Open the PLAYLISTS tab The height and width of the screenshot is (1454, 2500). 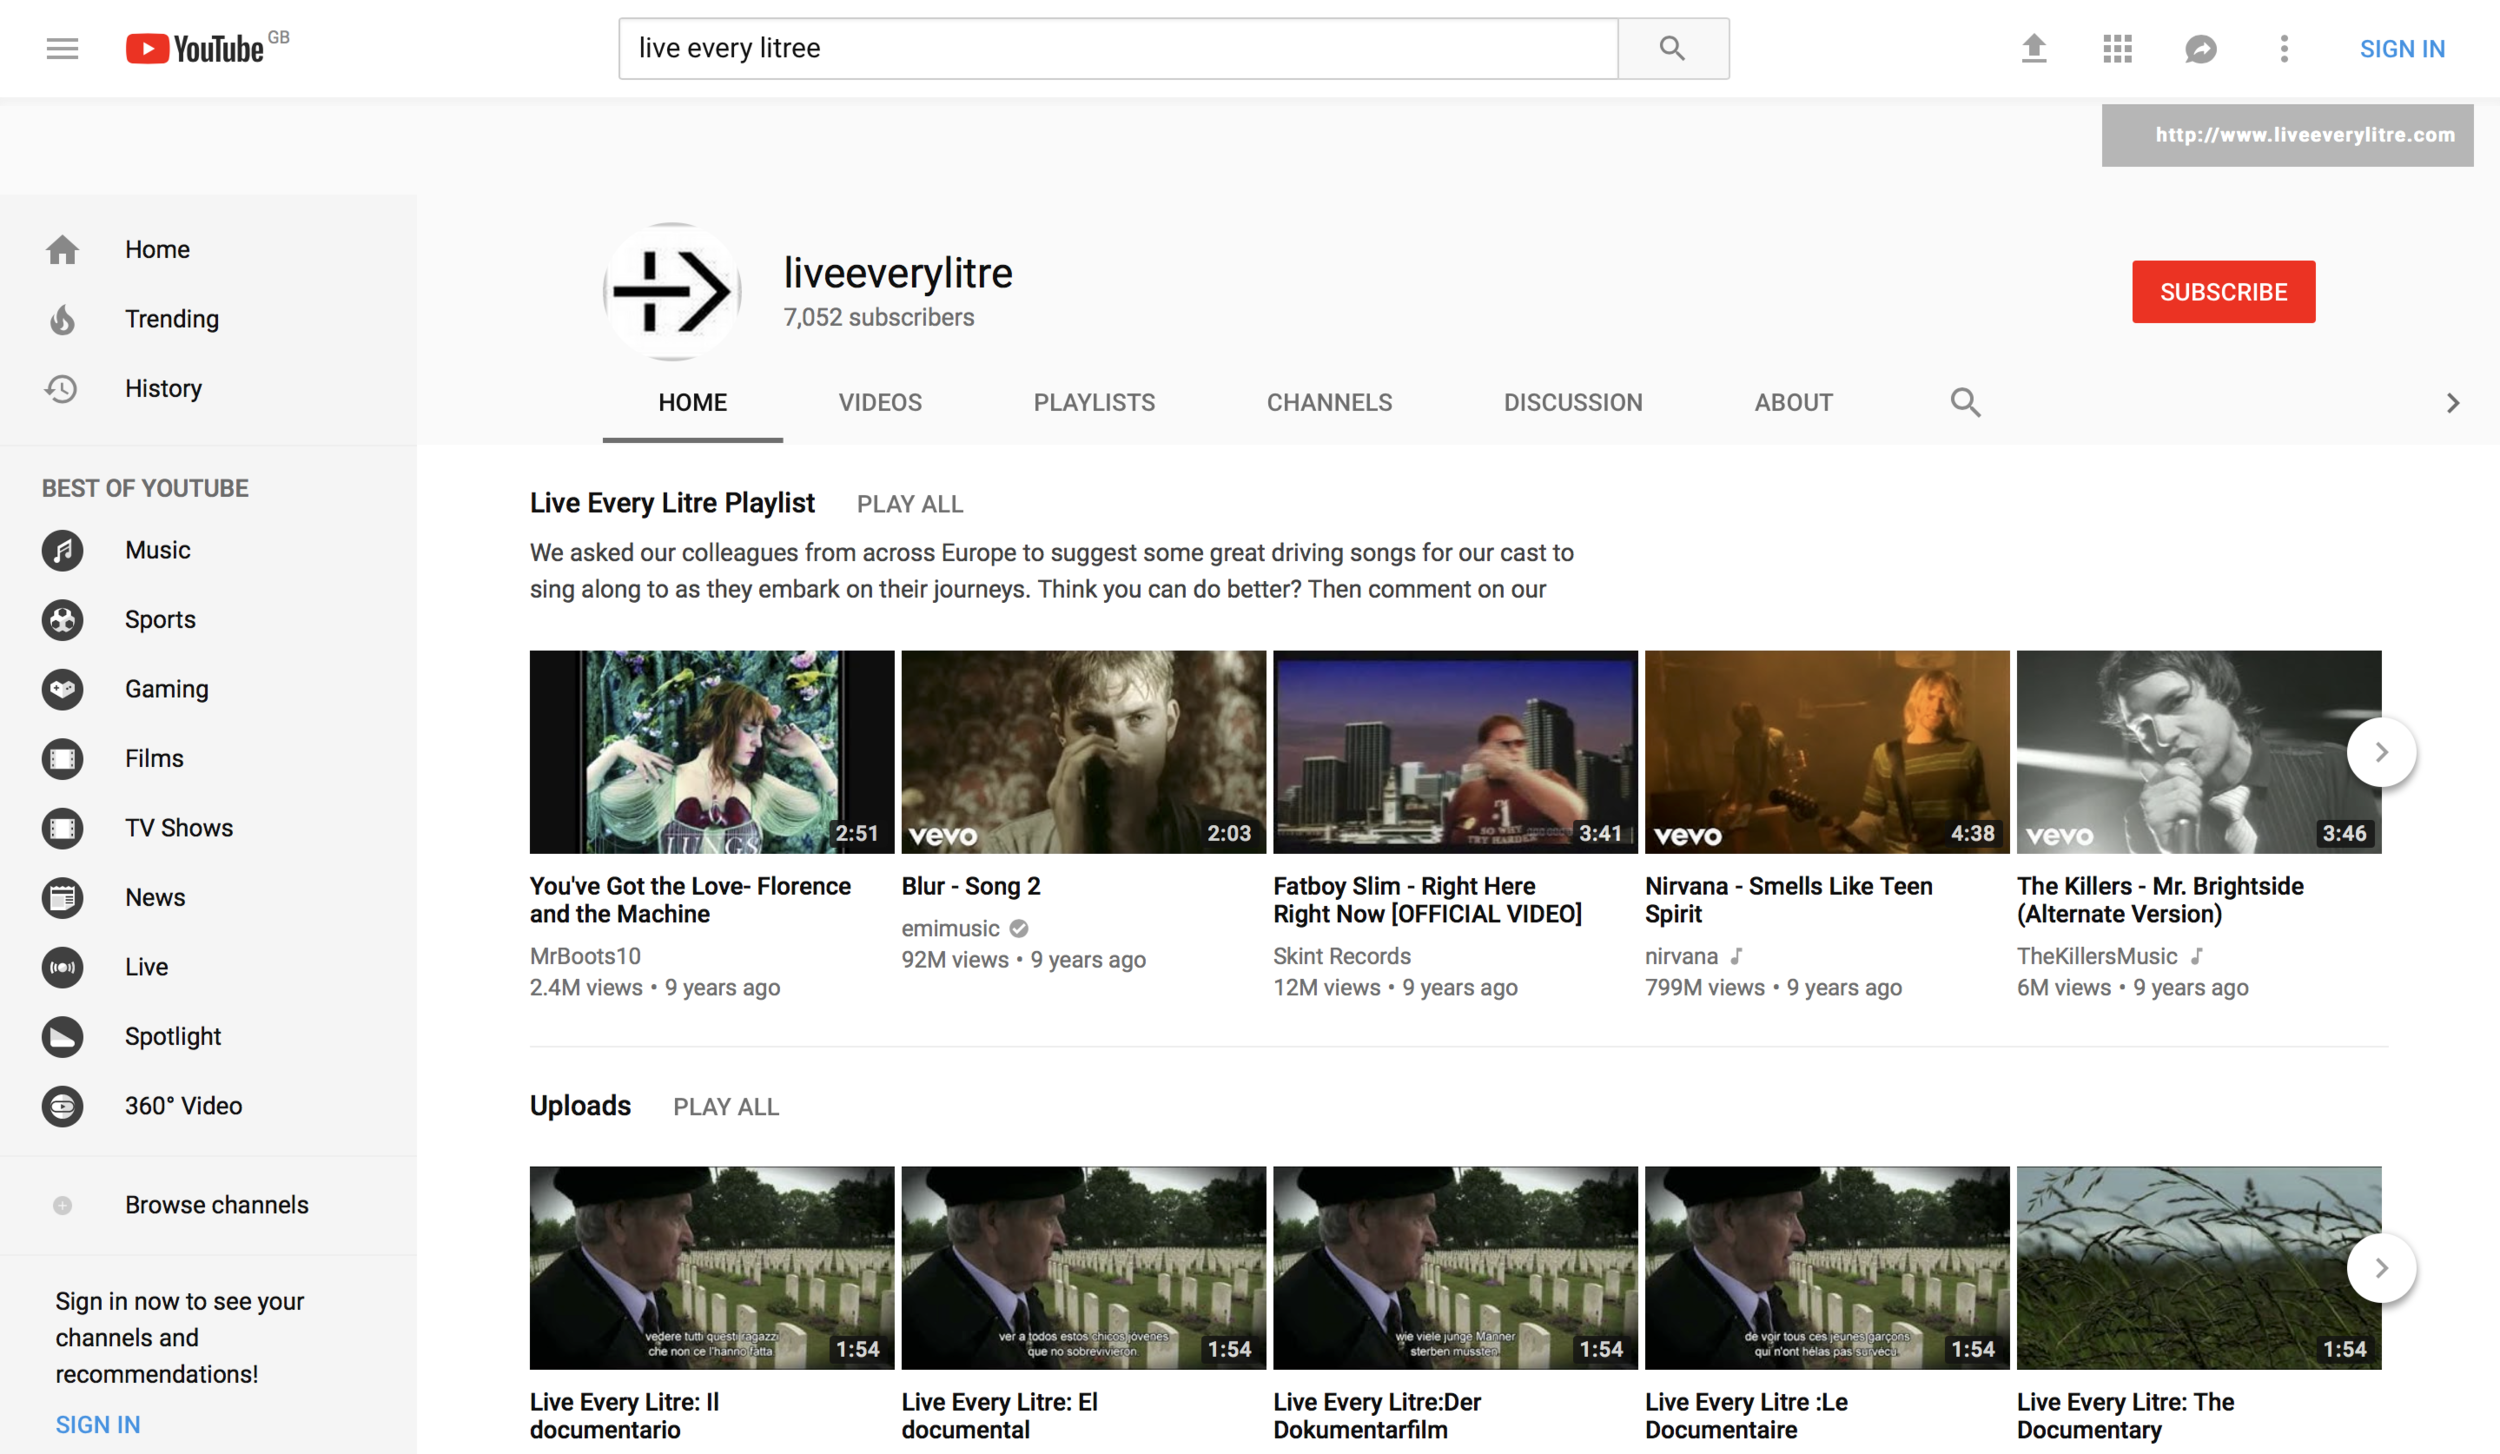pos(1094,403)
